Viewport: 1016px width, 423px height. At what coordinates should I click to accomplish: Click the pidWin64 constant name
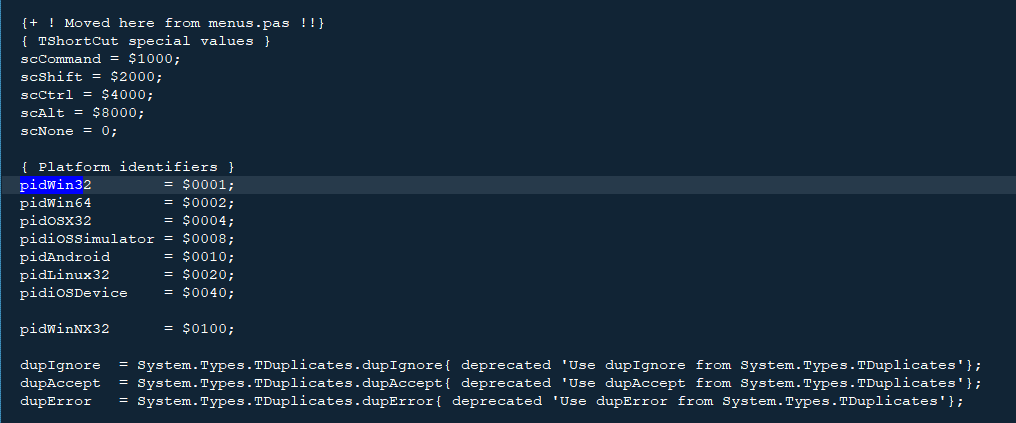[x=56, y=203]
